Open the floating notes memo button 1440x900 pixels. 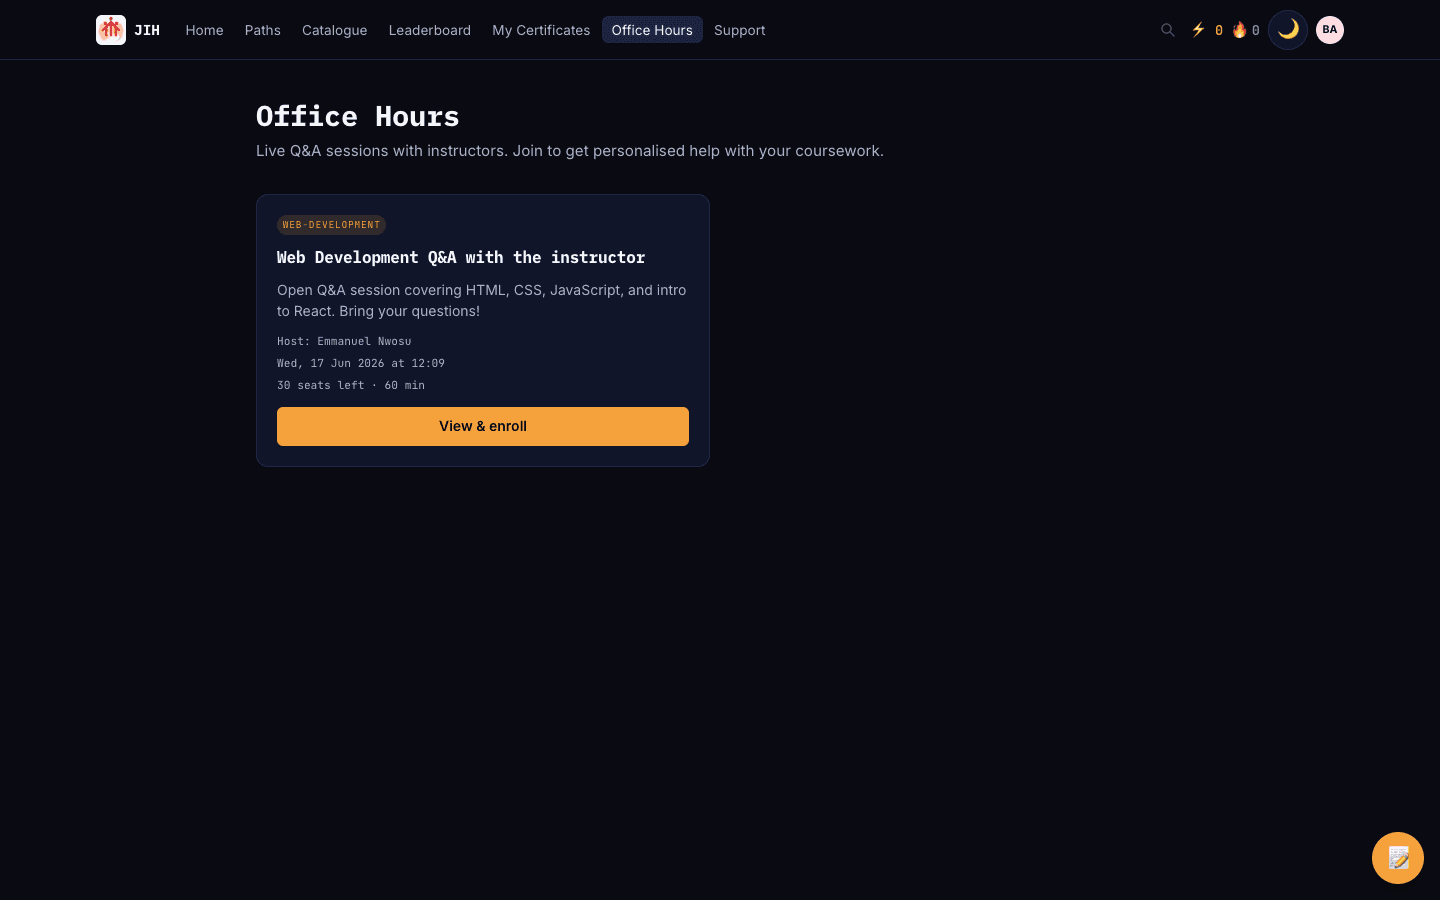point(1398,858)
